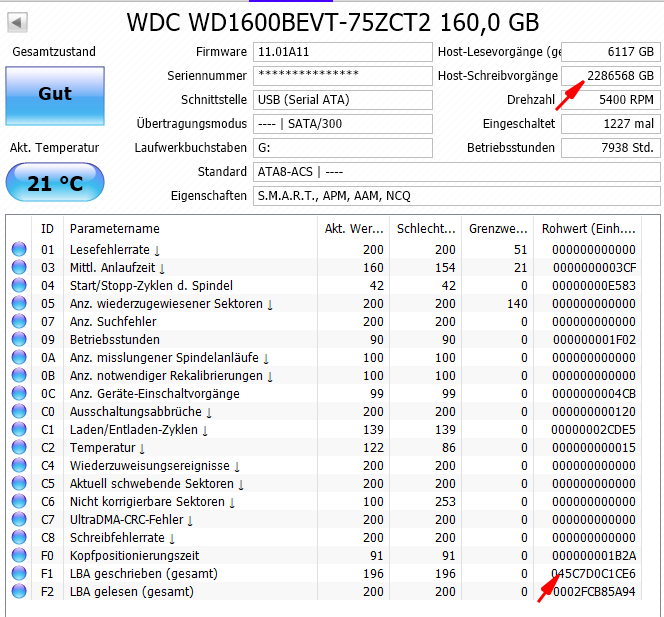Click the Eigenschaften field S.M.A.R.T., APM, AAM, NCQ
The image size is (664, 617).
click(456, 196)
